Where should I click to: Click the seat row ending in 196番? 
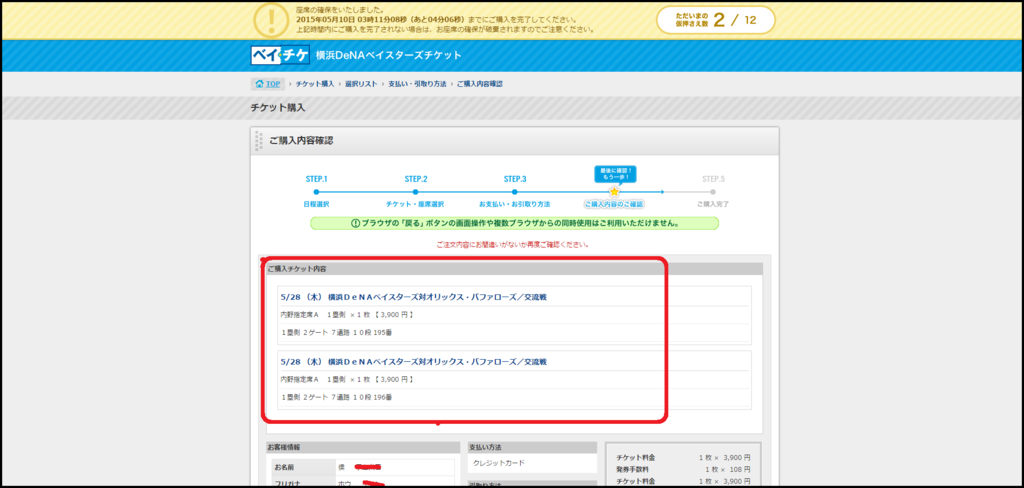coord(336,397)
